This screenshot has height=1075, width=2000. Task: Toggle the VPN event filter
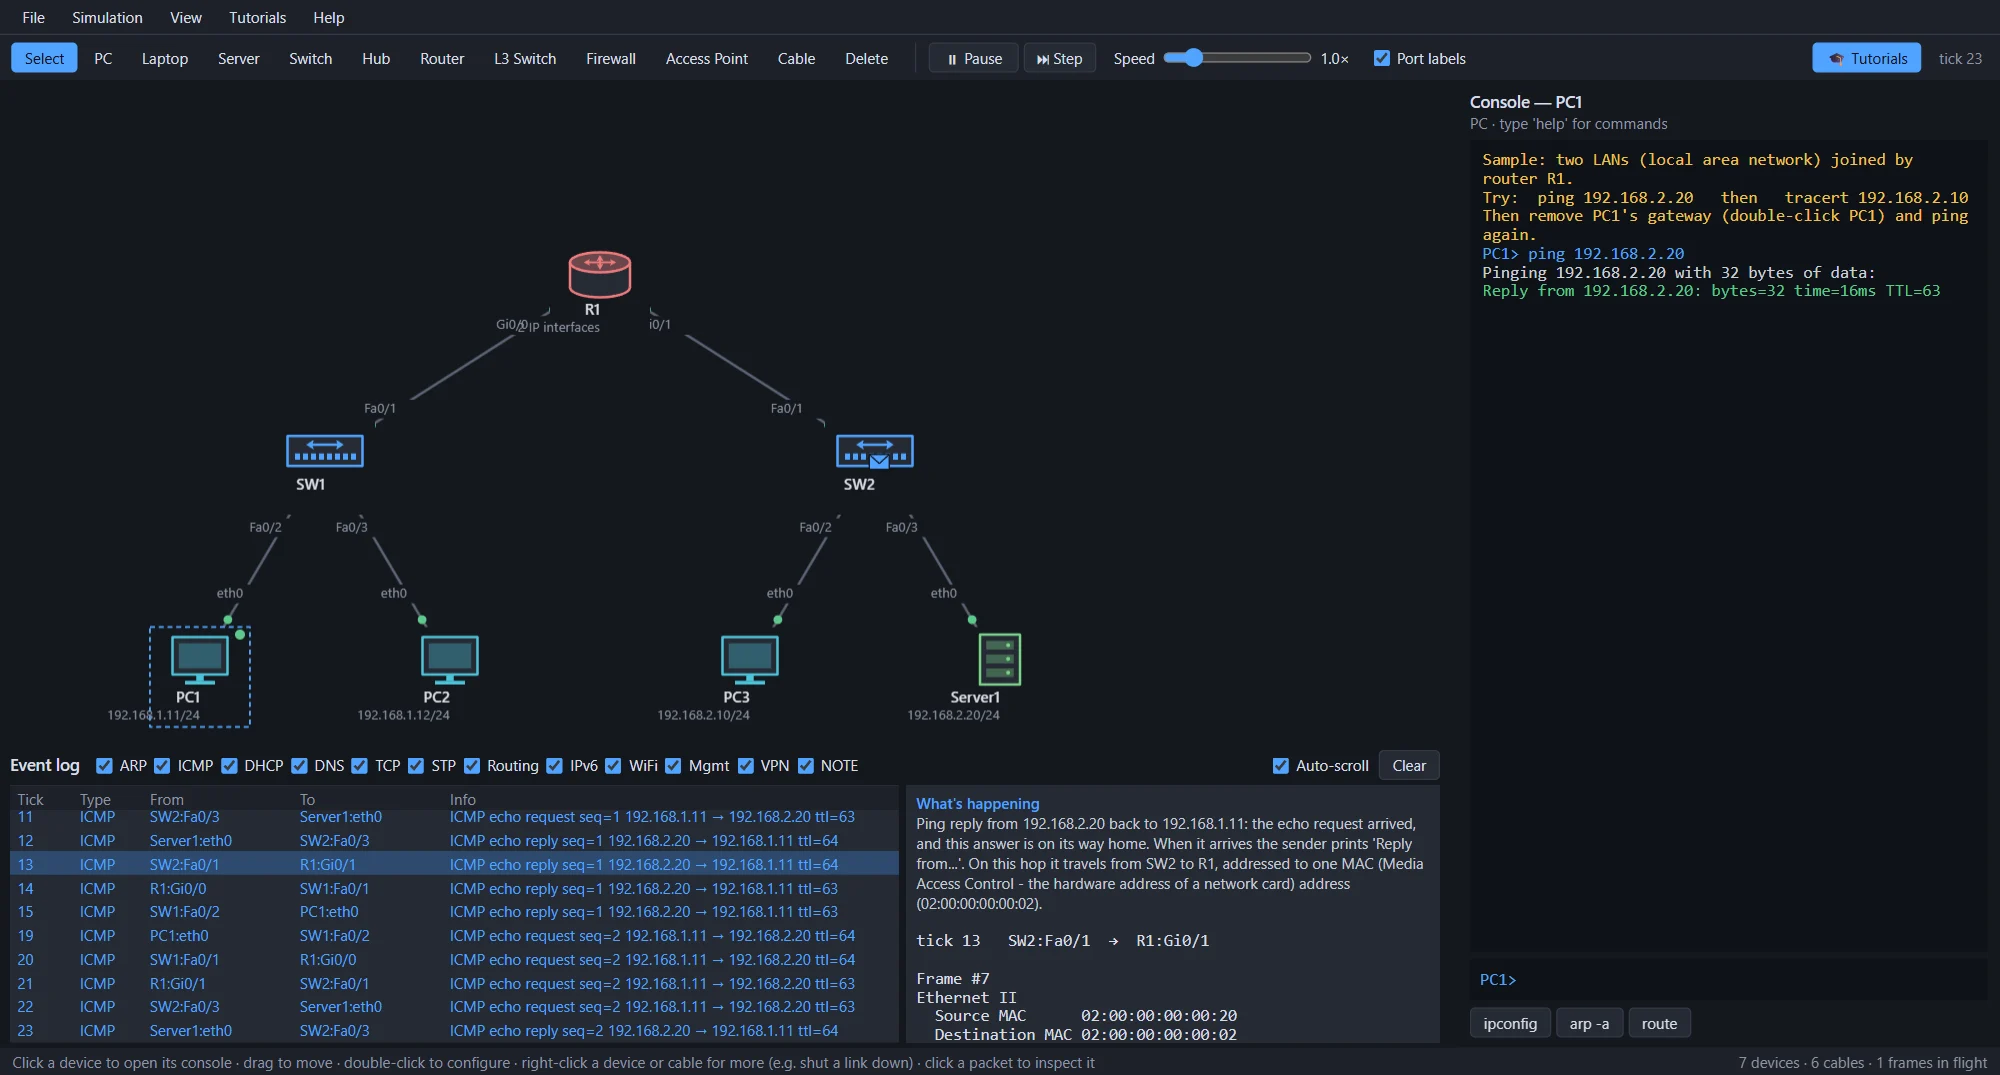pyautogui.click(x=746, y=766)
